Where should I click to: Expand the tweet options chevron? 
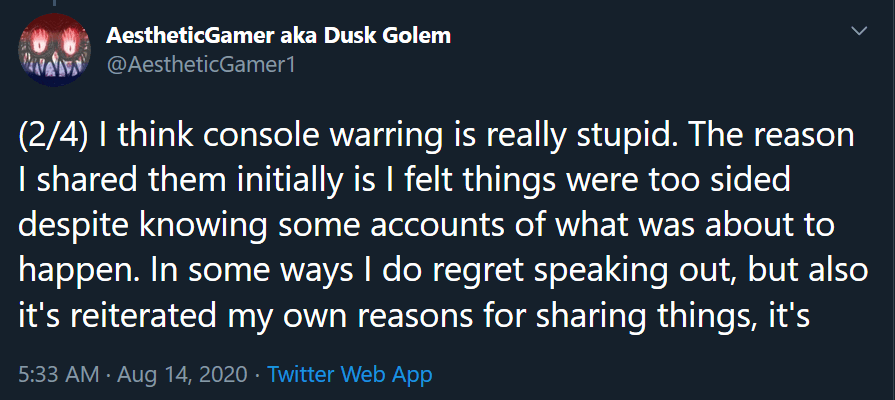tap(859, 30)
